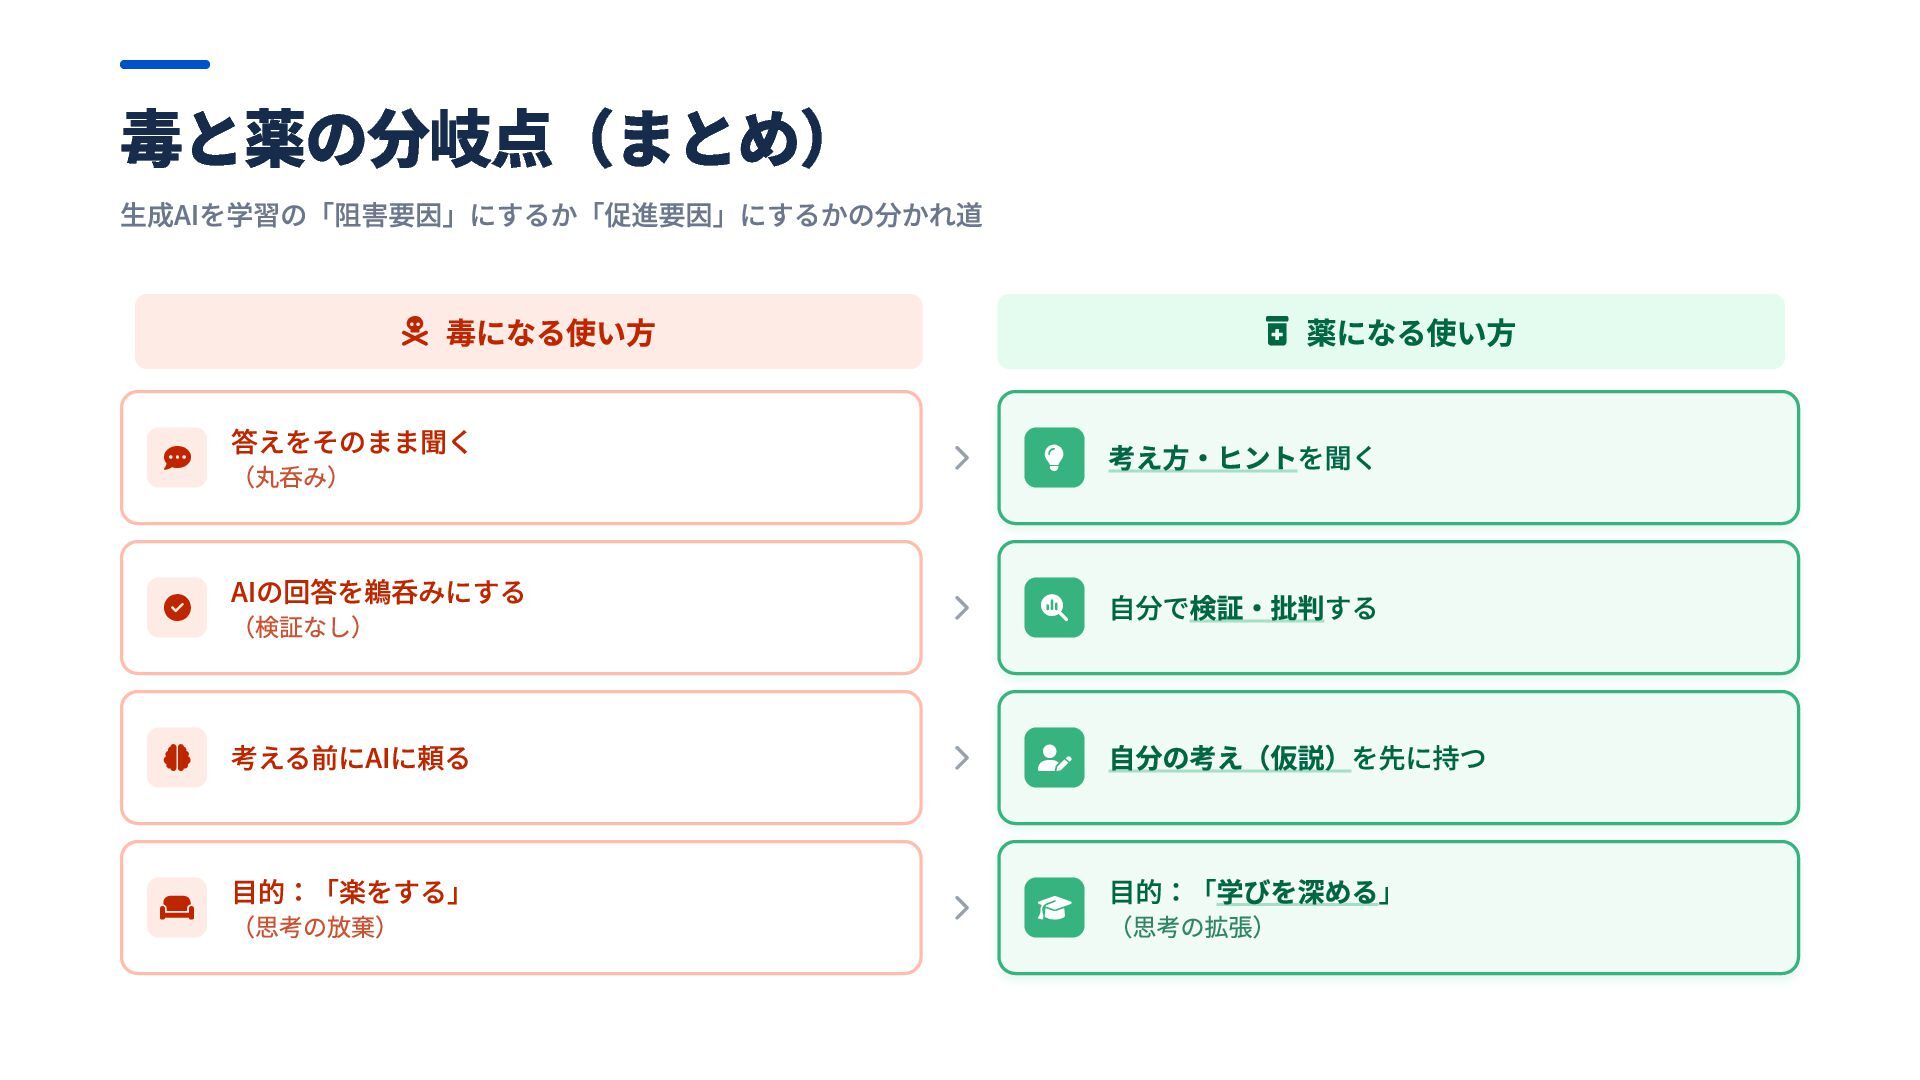Click the skull icon beside 毒になる使い方
This screenshot has width=1920, height=1080.
coord(414,332)
